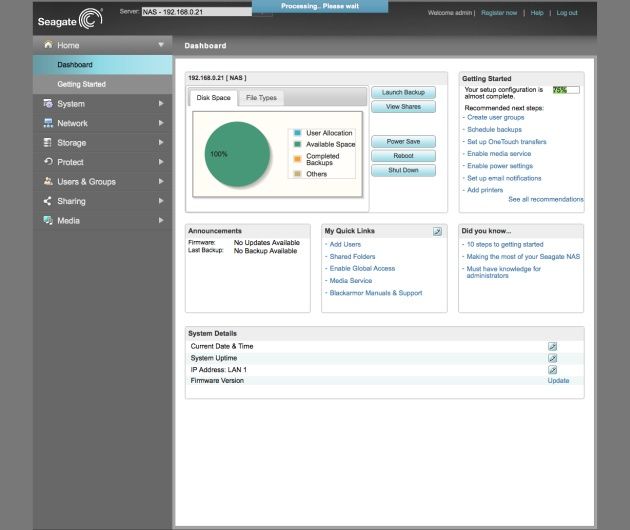
Task: Click the Users & Groups icon
Action: point(48,181)
